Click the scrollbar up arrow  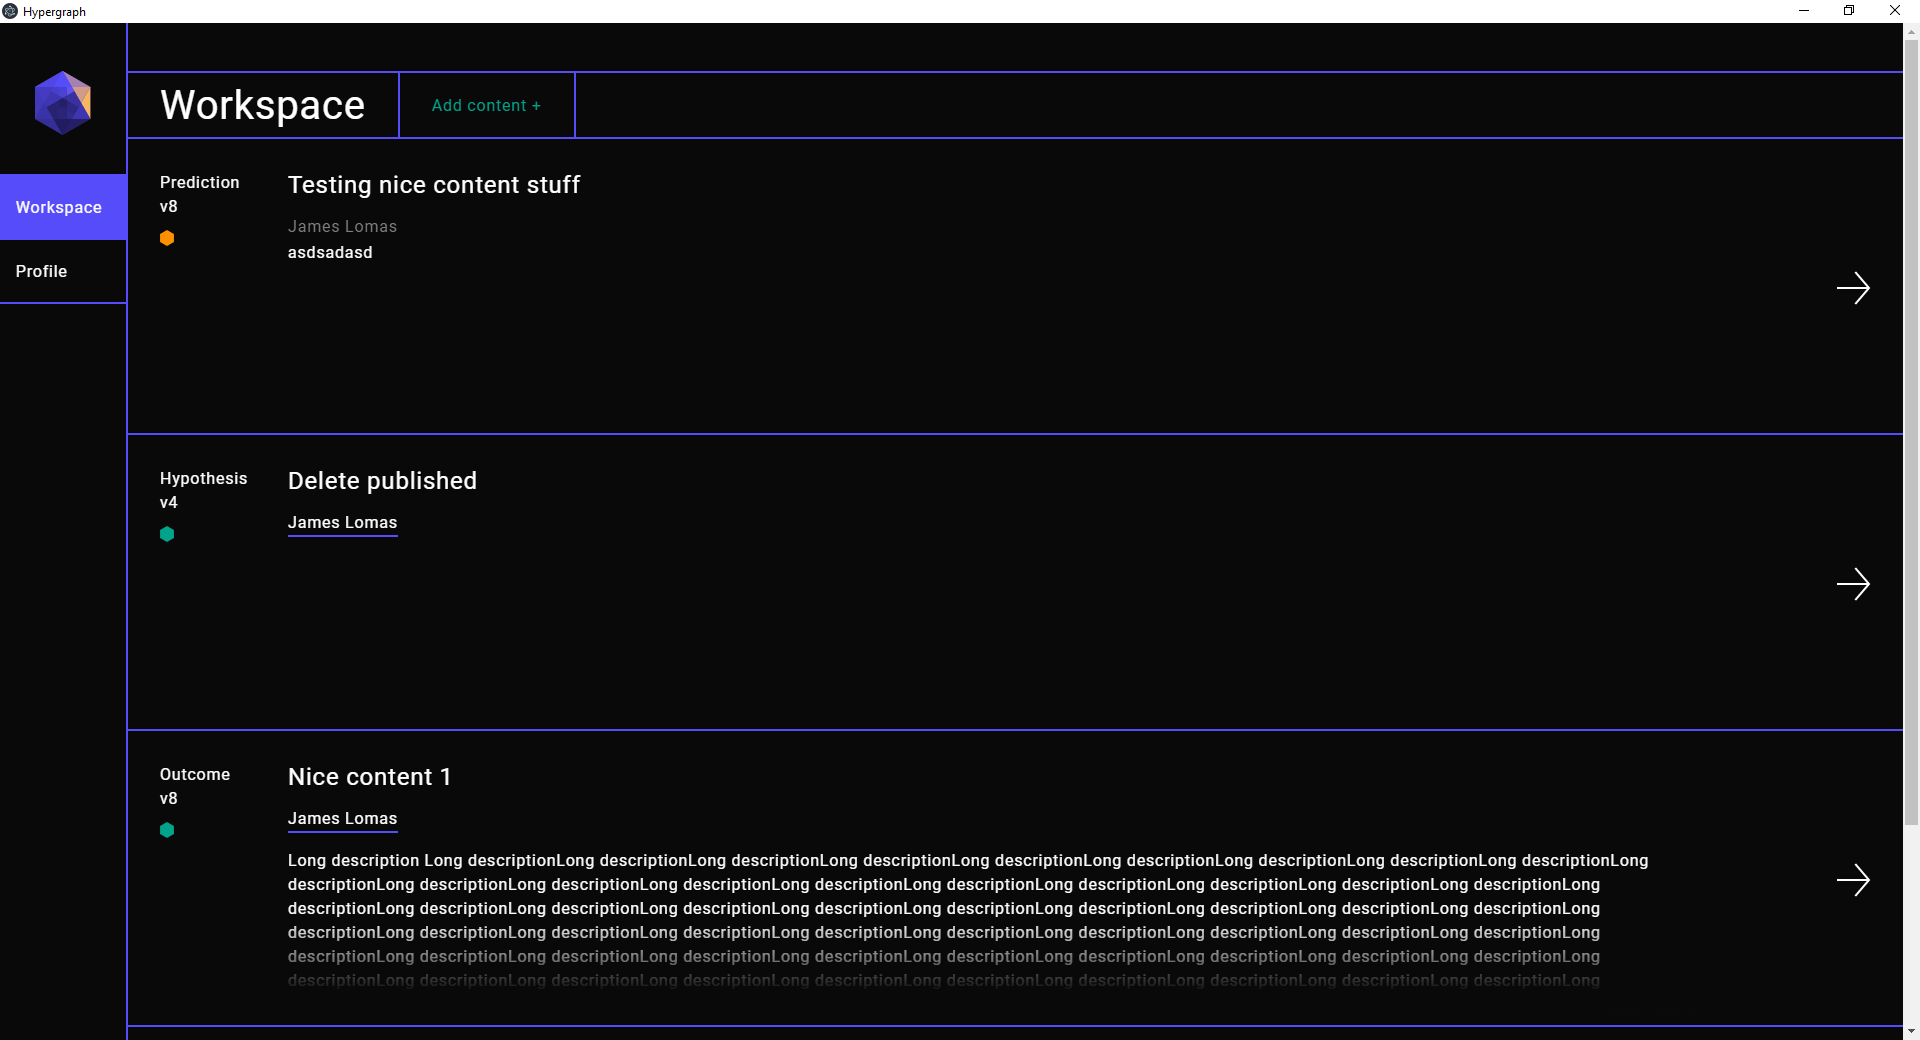coord(1911,31)
